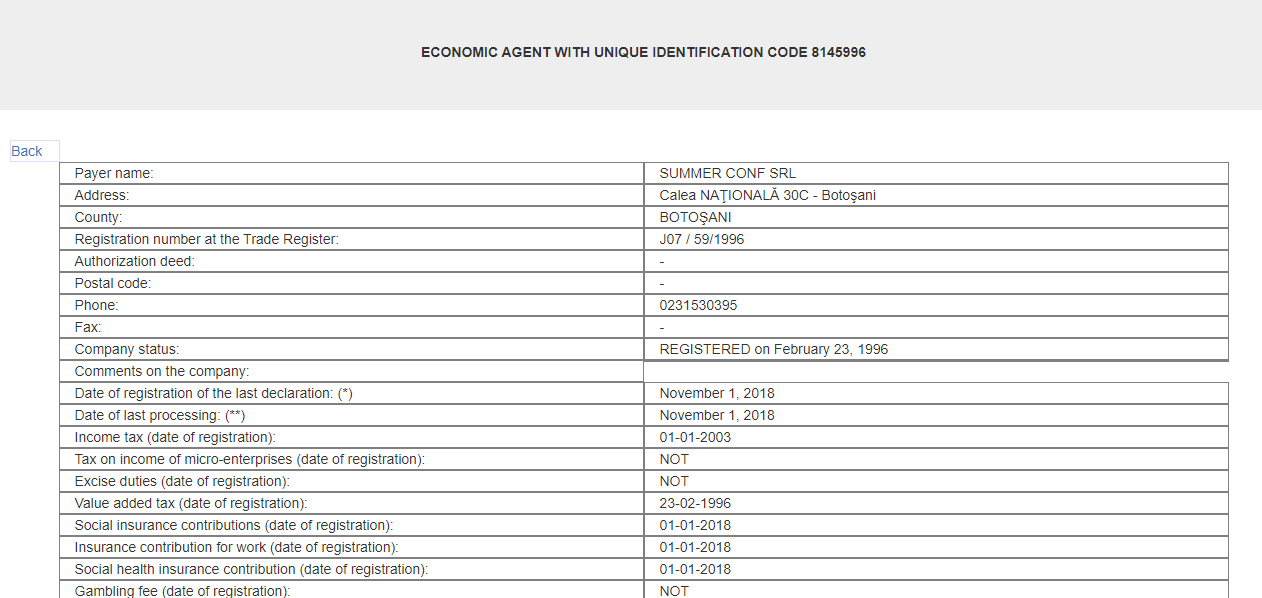Image resolution: width=1262 pixels, height=598 pixels.
Task: Click the Income tax registration date 01-01-2003
Action: [x=695, y=437]
